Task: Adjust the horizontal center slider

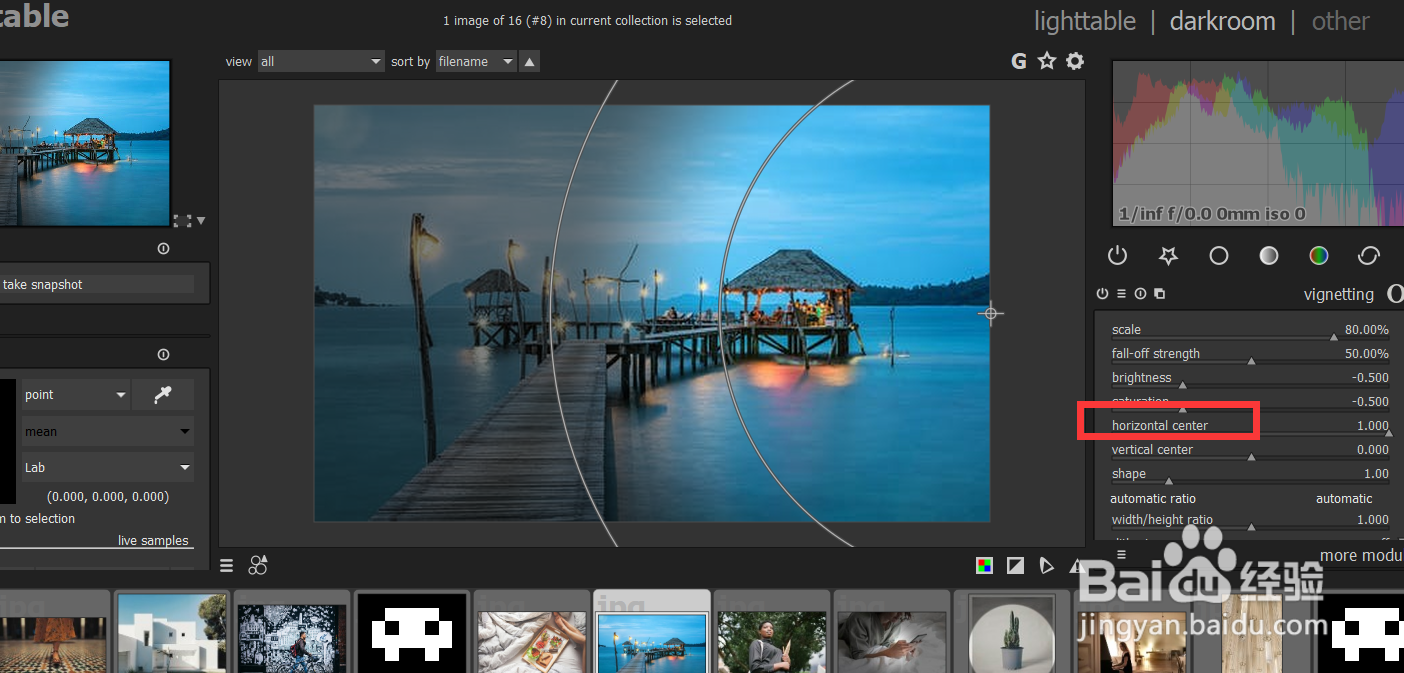Action: (1250, 427)
